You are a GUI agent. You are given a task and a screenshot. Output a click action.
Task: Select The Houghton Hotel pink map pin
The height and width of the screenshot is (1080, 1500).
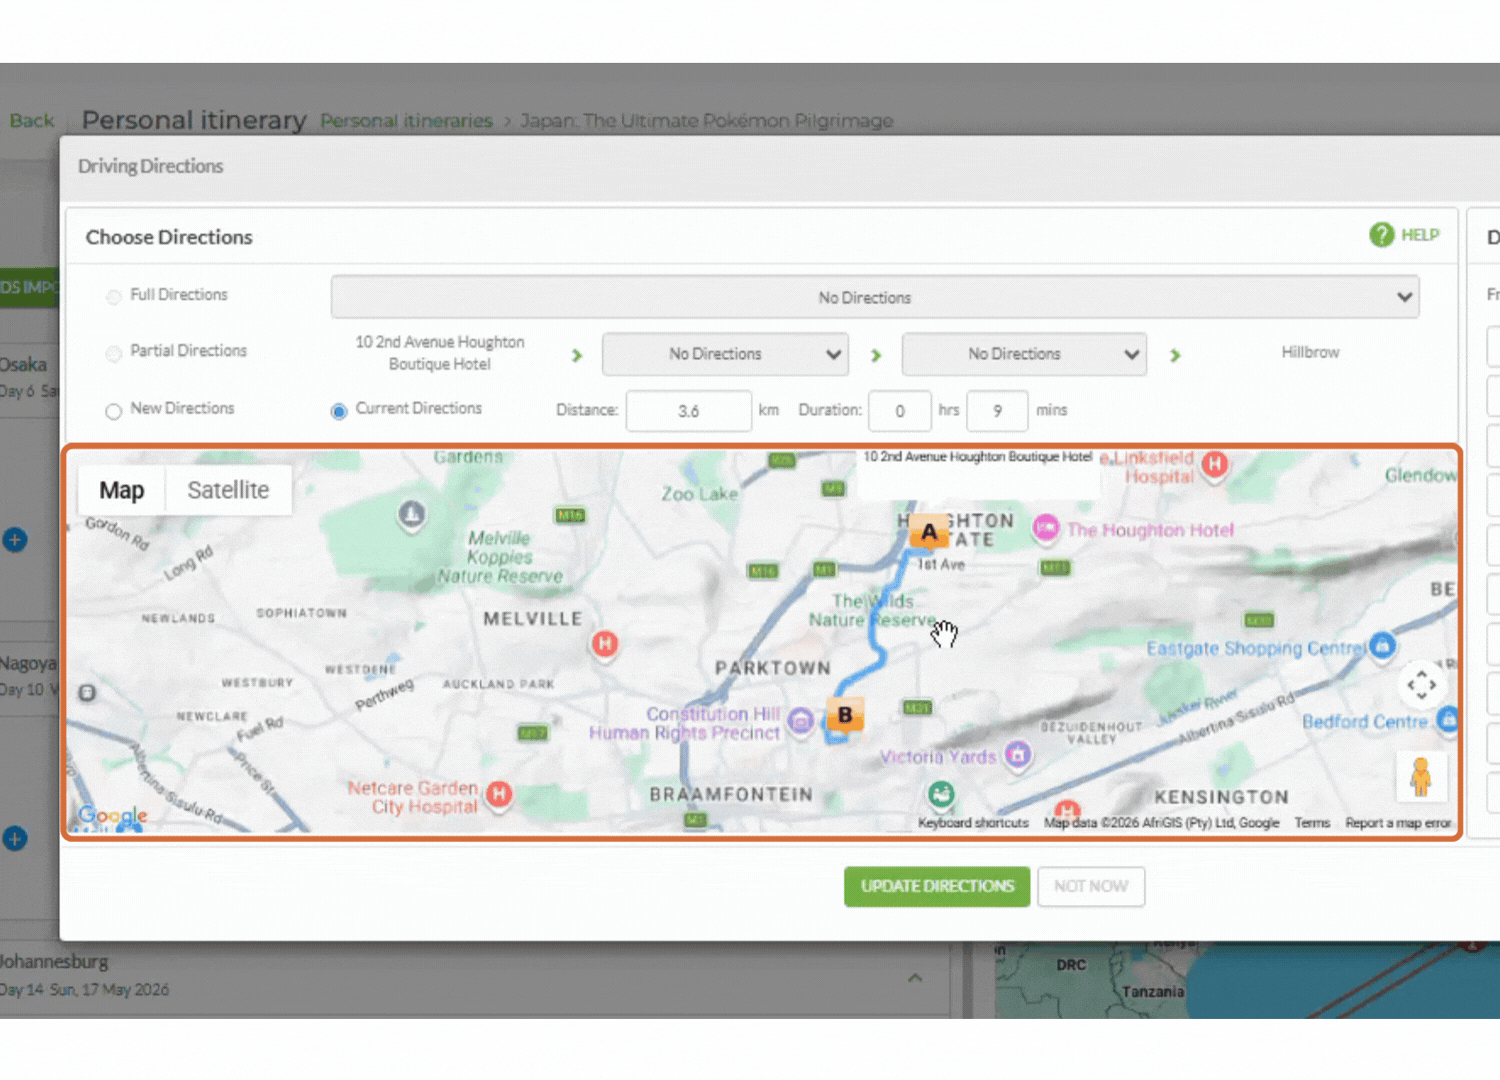[1046, 528]
